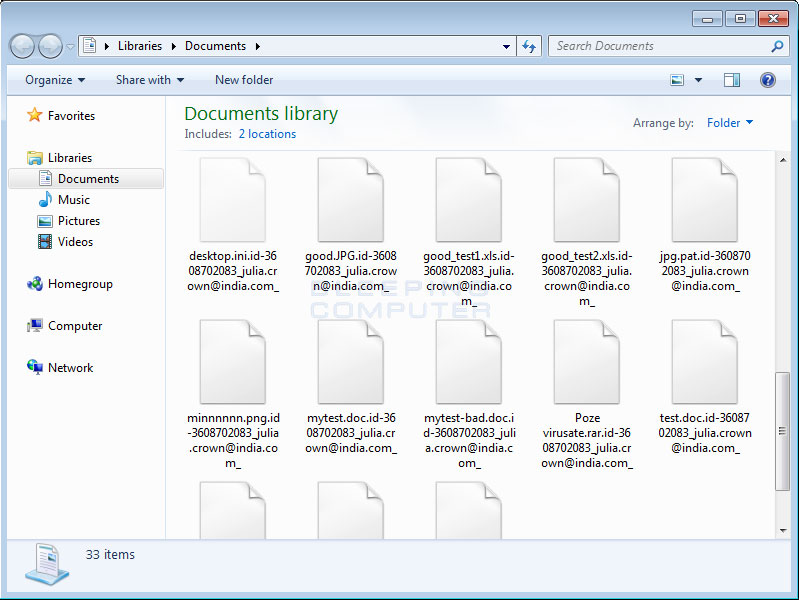
Task: Click the Change your view icon
Action: click(x=677, y=80)
